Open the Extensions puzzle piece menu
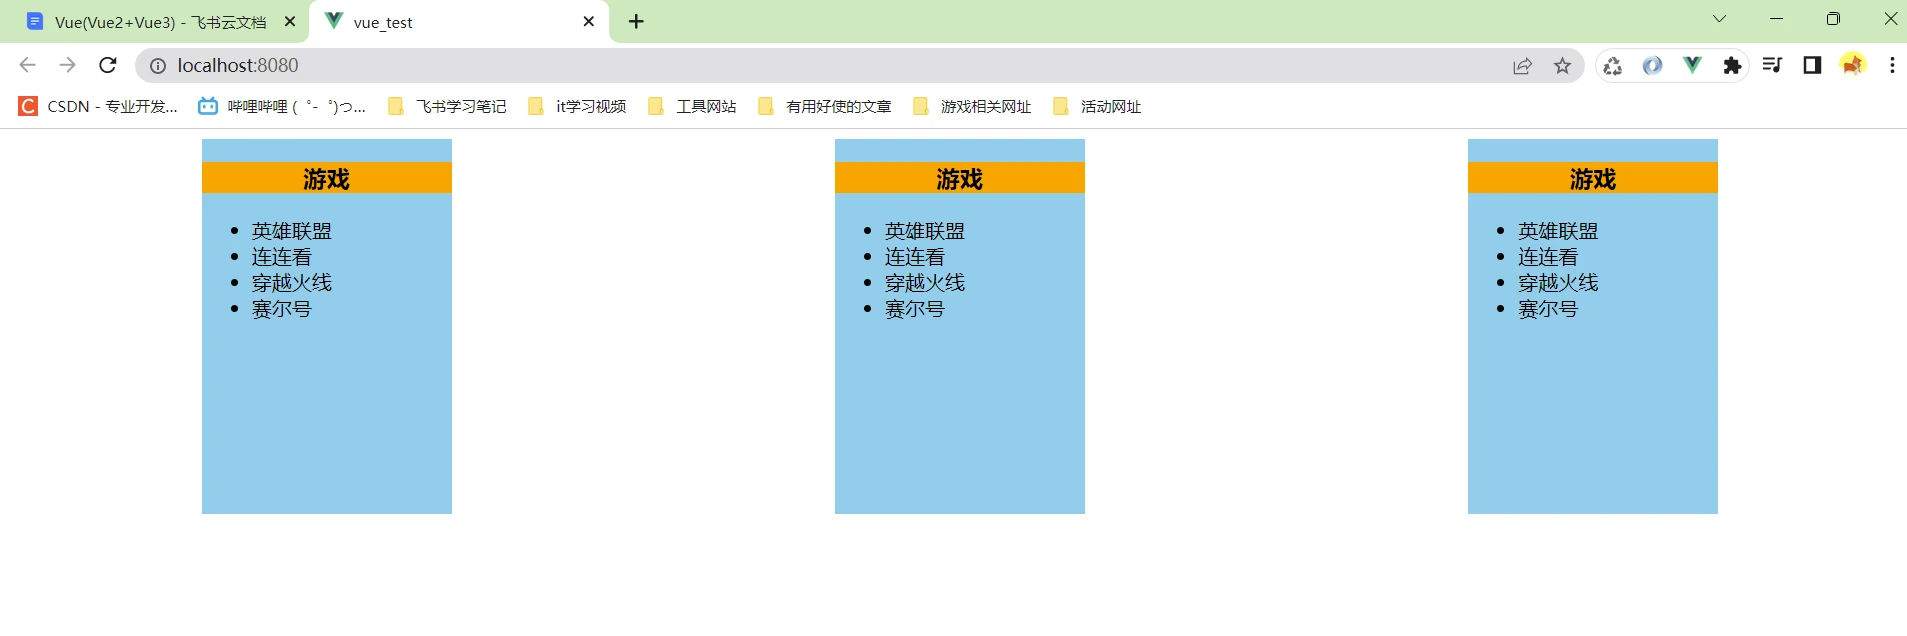 [x=1732, y=66]
